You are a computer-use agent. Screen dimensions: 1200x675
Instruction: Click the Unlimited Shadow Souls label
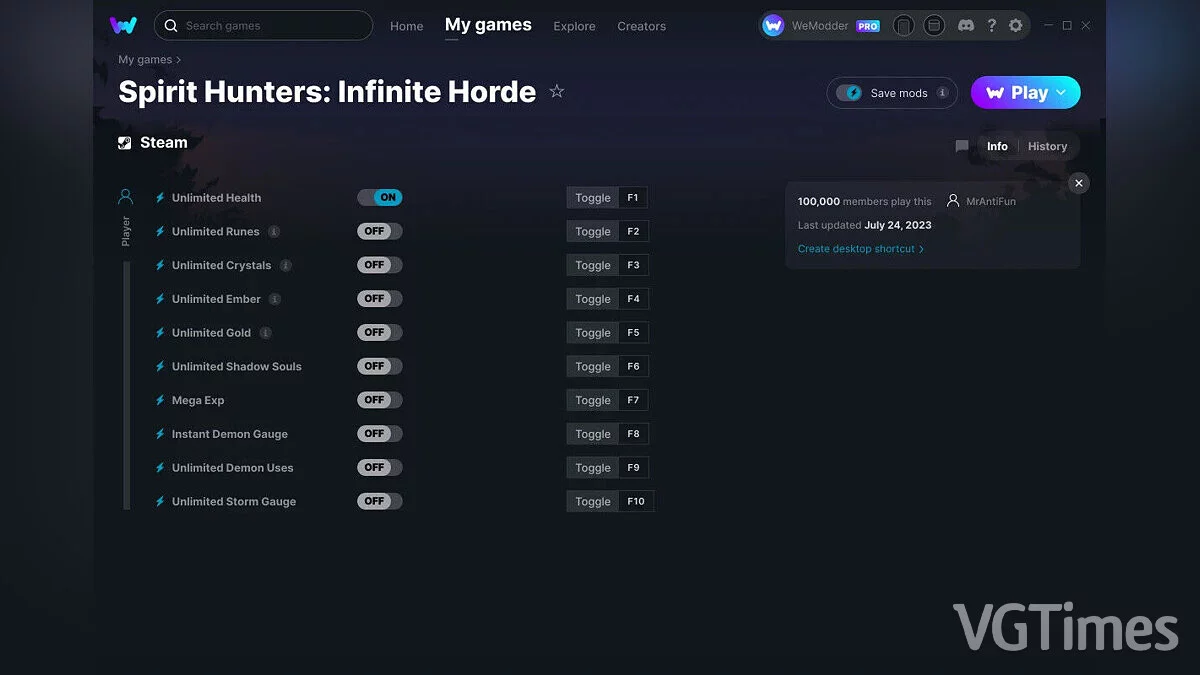tap(236, 367)
